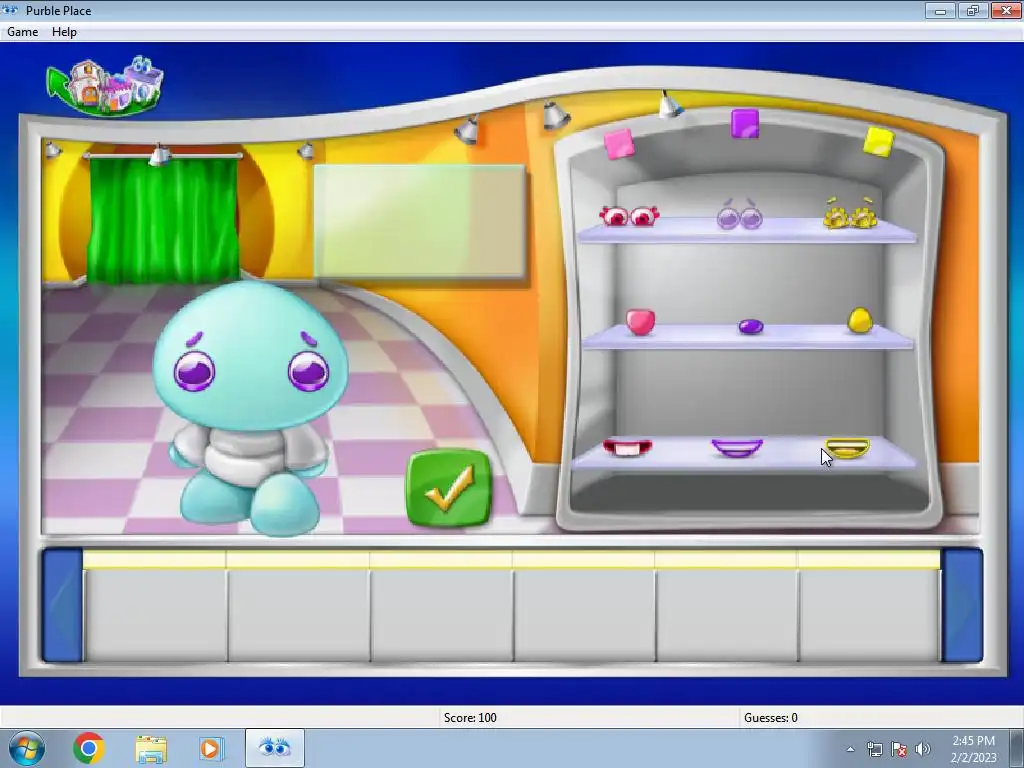
Task: Pick the pink nose from middle shelf
Action: pyautogui.click(x=640, y=322)
